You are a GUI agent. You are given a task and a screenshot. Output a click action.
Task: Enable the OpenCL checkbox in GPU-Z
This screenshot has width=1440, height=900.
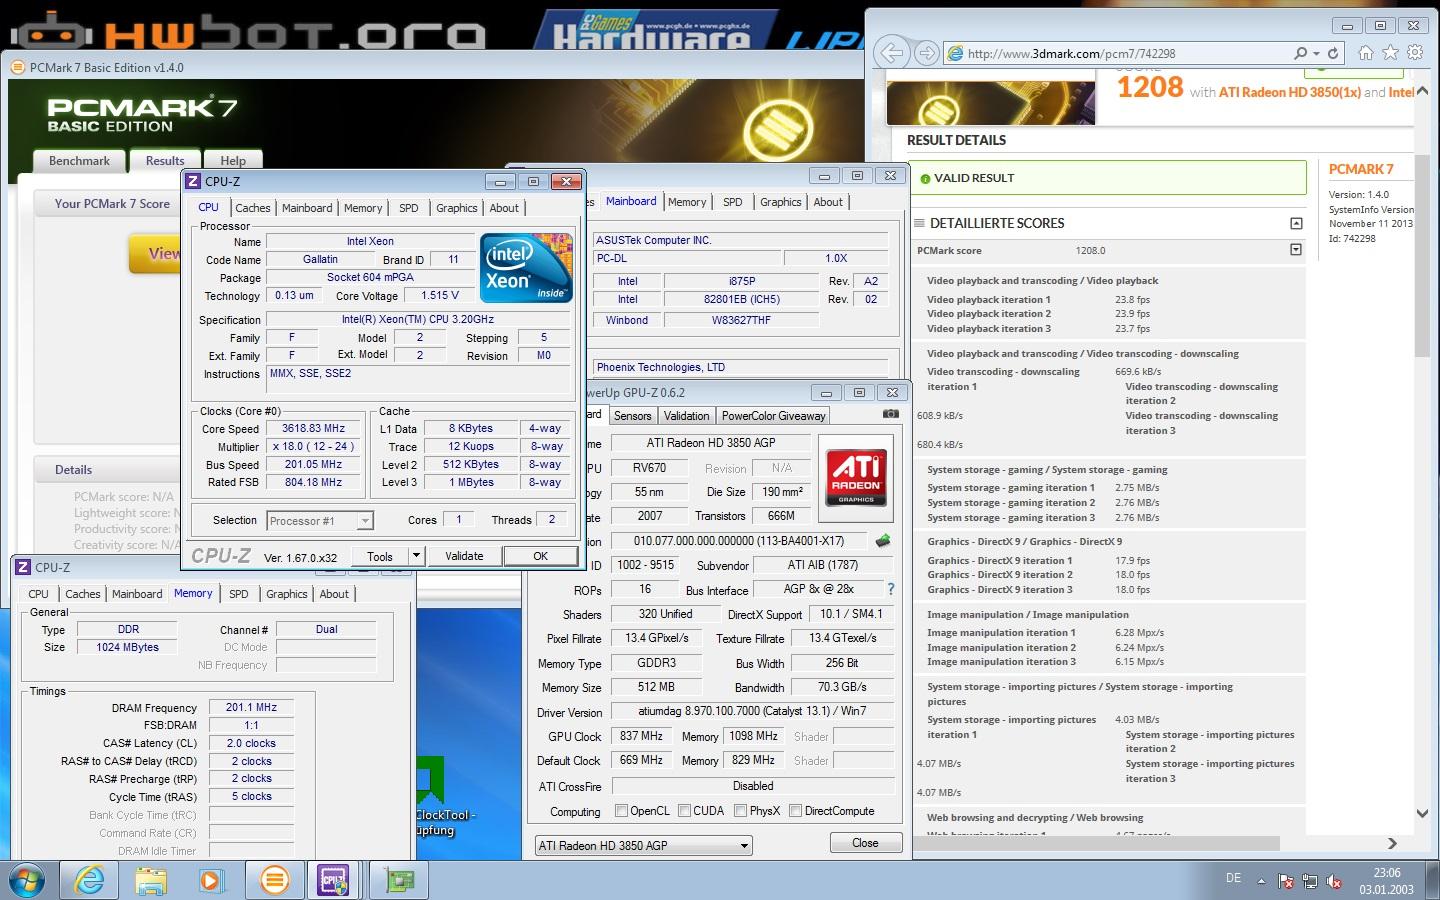[x=621, y=811]
